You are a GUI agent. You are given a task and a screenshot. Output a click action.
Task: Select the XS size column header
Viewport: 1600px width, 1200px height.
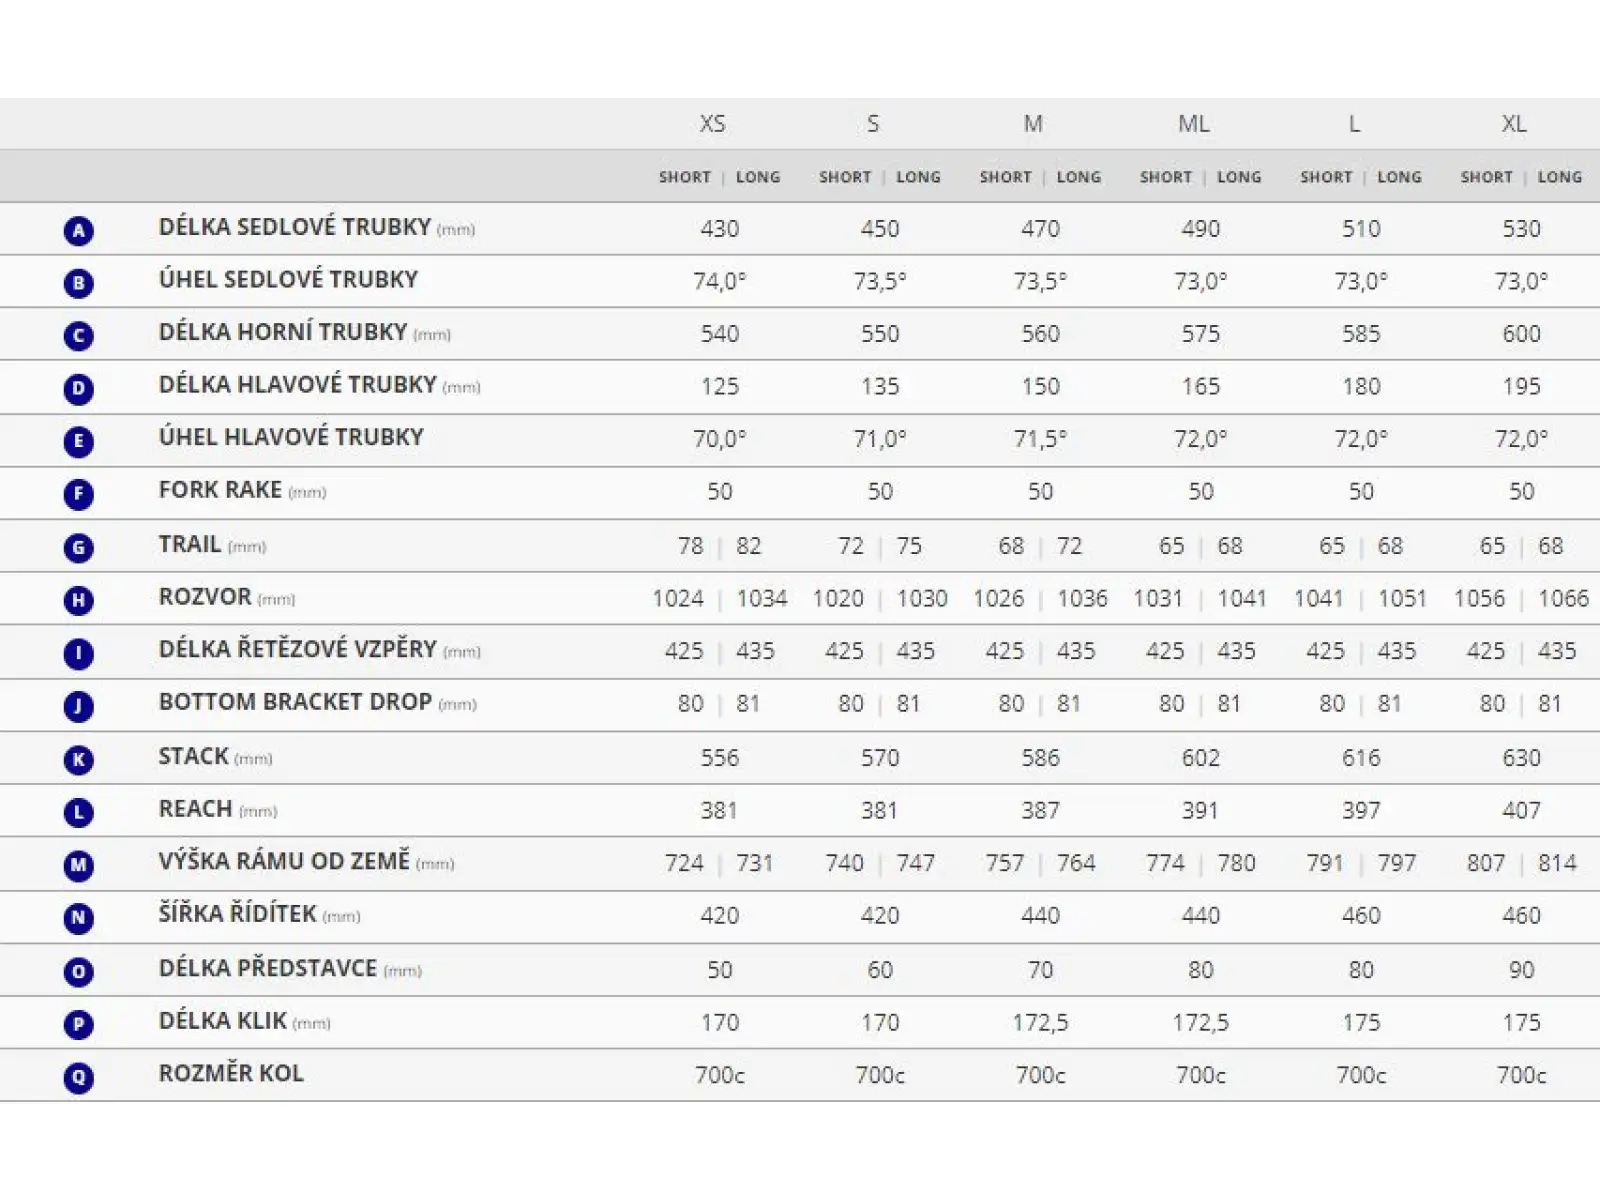(712, 124)
